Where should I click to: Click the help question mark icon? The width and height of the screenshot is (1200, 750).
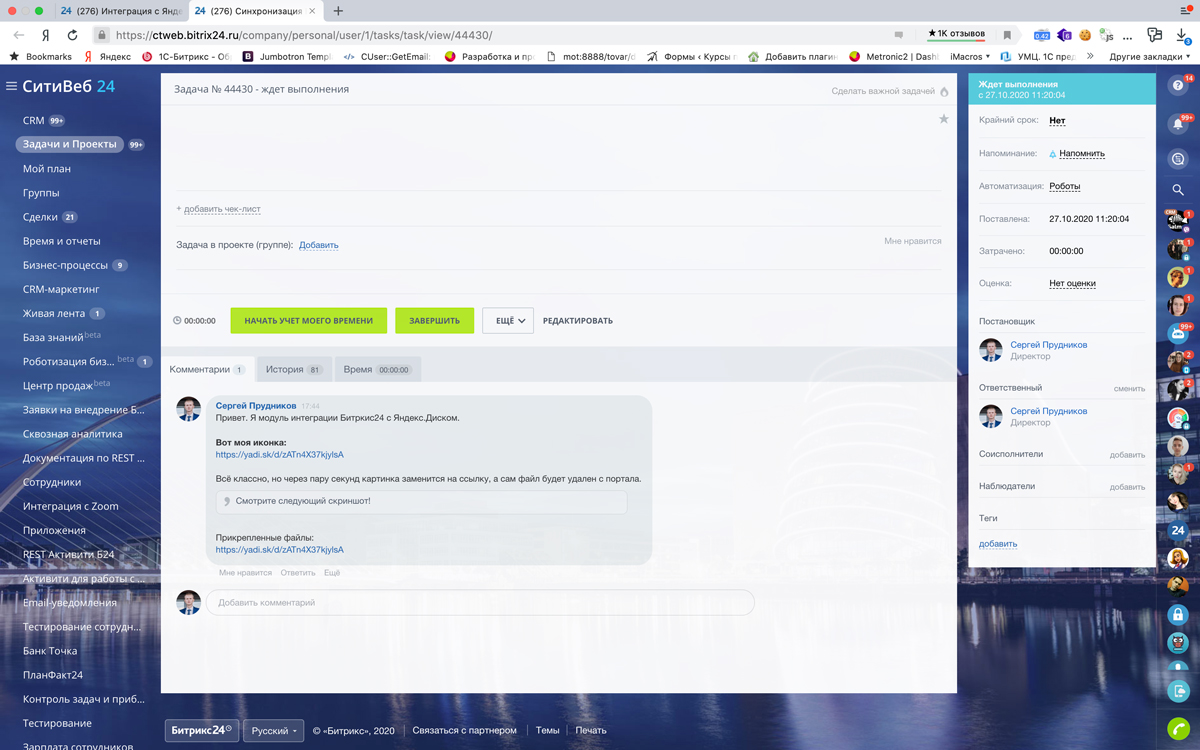click(x=1178, y=86)
